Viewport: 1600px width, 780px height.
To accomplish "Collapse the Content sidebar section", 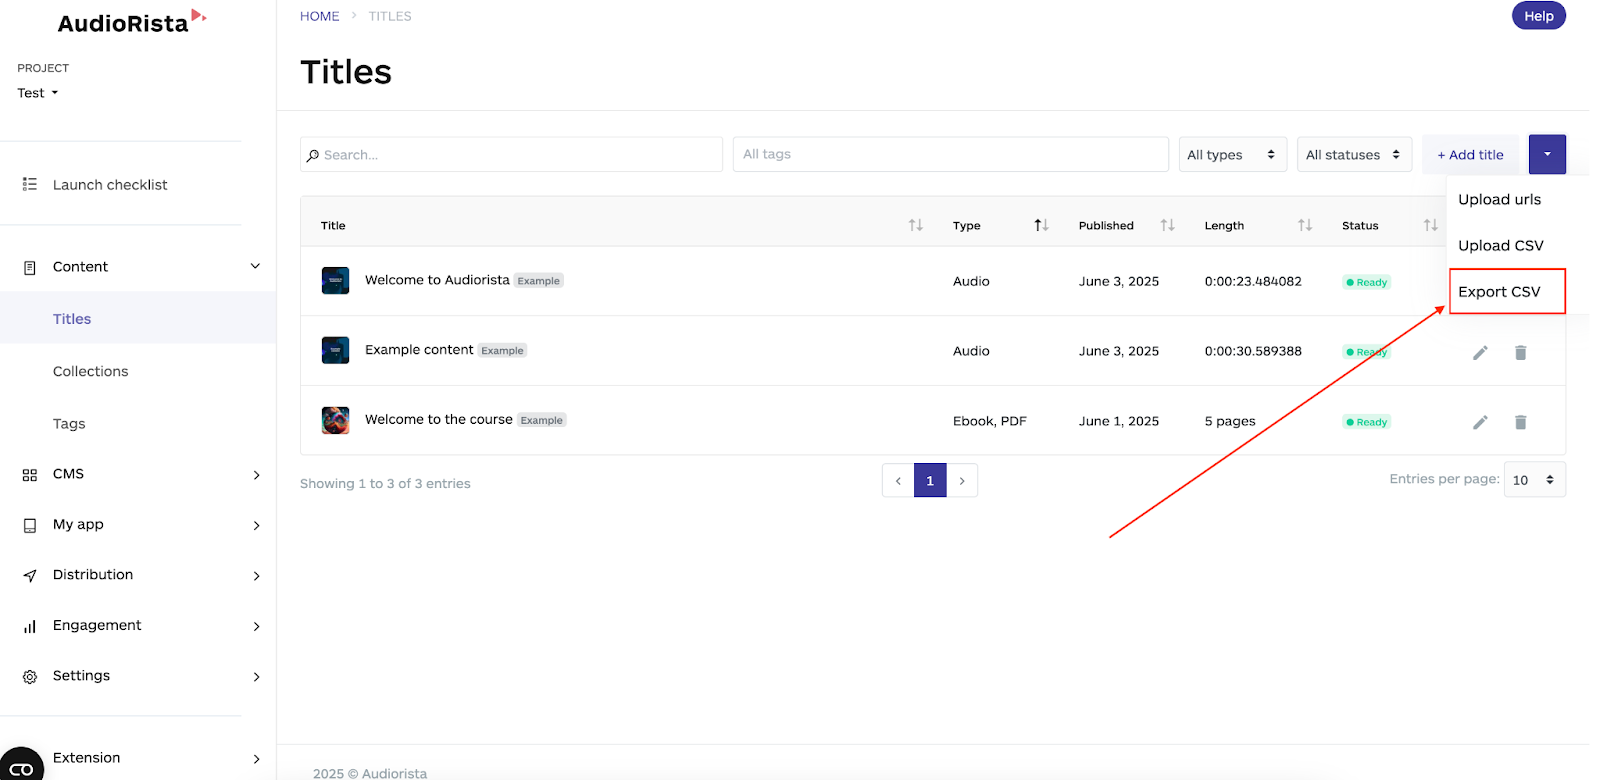I will tap(255, 266).
